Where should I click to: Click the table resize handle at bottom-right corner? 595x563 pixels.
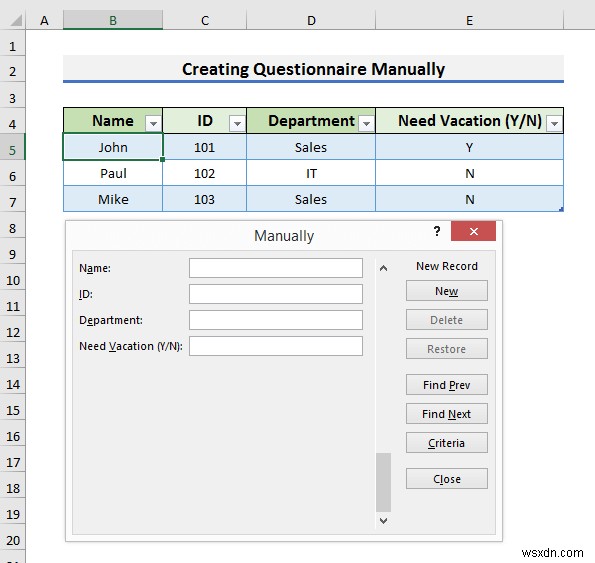click(x=561, y=209)
